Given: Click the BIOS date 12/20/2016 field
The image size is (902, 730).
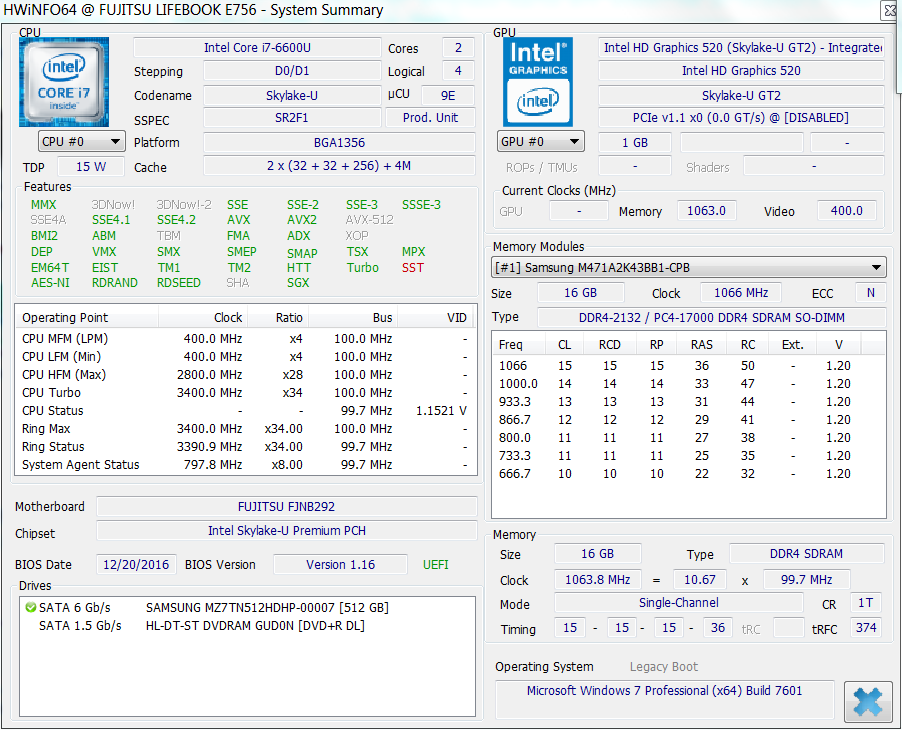Looking at the screenshot, I should coord(136,565).
